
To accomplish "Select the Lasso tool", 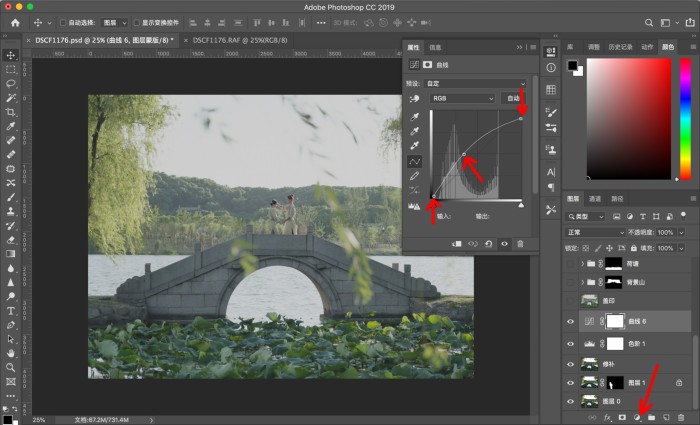I will [11, 83].
